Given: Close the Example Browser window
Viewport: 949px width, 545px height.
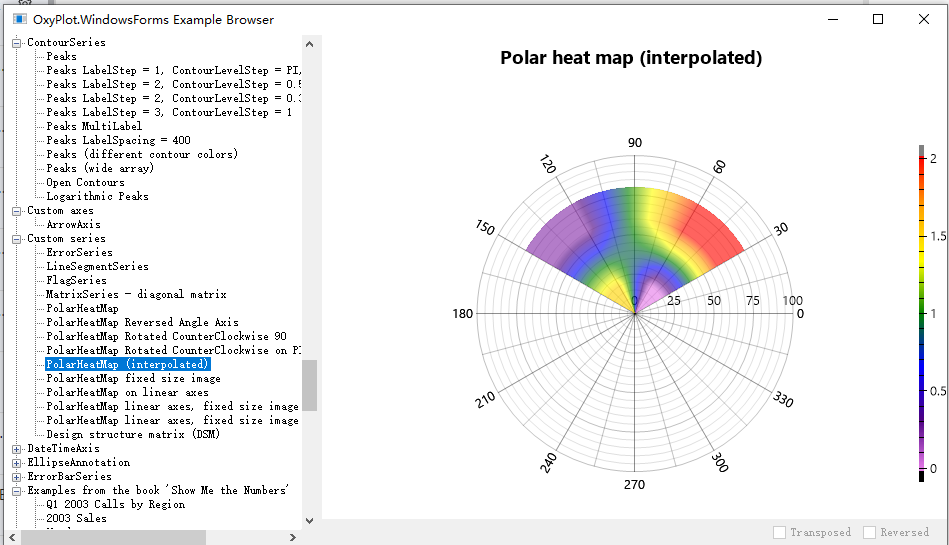Looking at the screenshot, I should point(924,19).
